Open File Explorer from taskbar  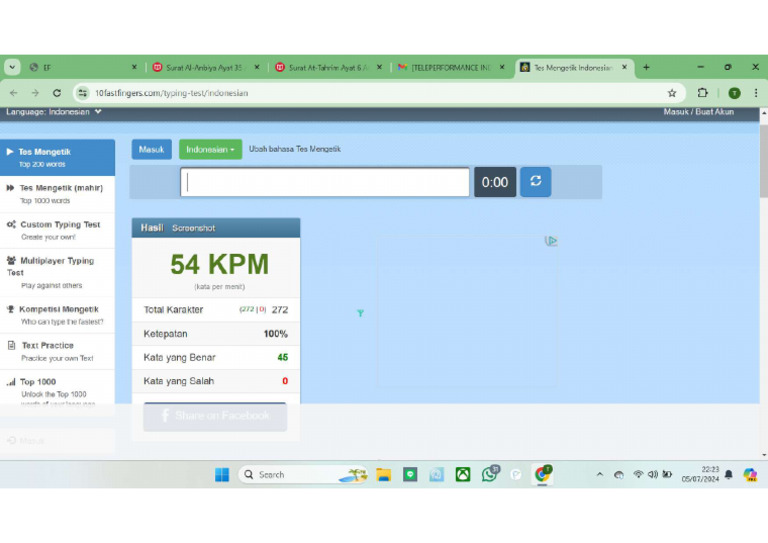tap(384, 474)
